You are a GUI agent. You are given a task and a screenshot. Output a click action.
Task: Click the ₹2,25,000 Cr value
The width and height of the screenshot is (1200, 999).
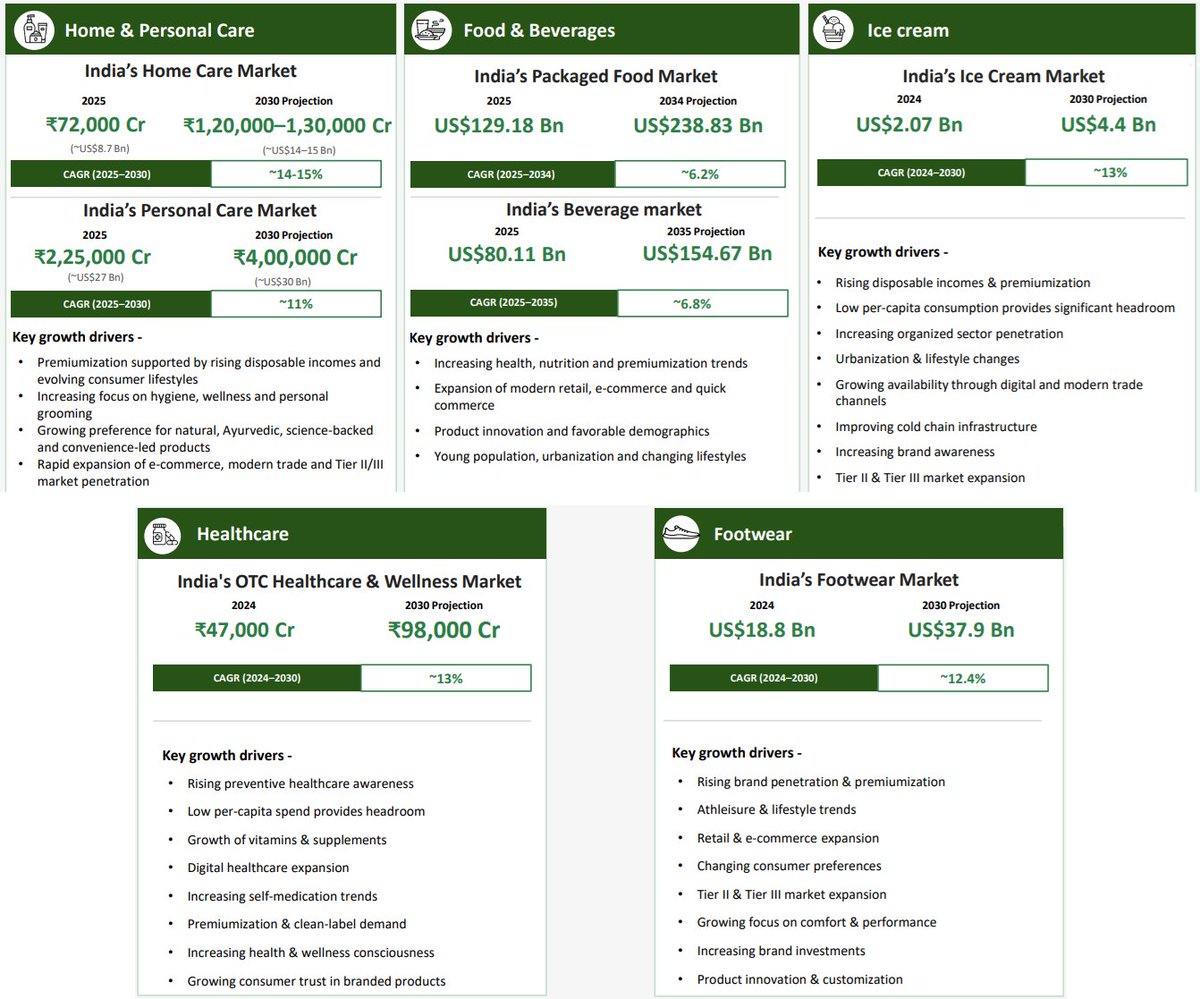pos(93,256)
